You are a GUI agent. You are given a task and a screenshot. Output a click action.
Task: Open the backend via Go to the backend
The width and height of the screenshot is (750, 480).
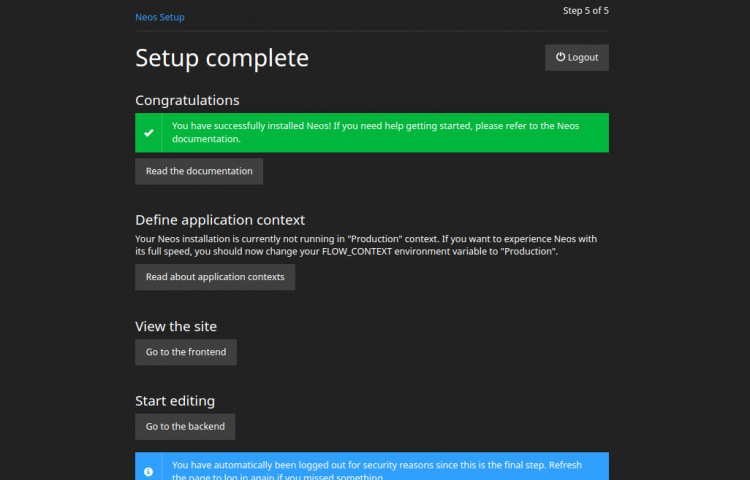(185, 426)
